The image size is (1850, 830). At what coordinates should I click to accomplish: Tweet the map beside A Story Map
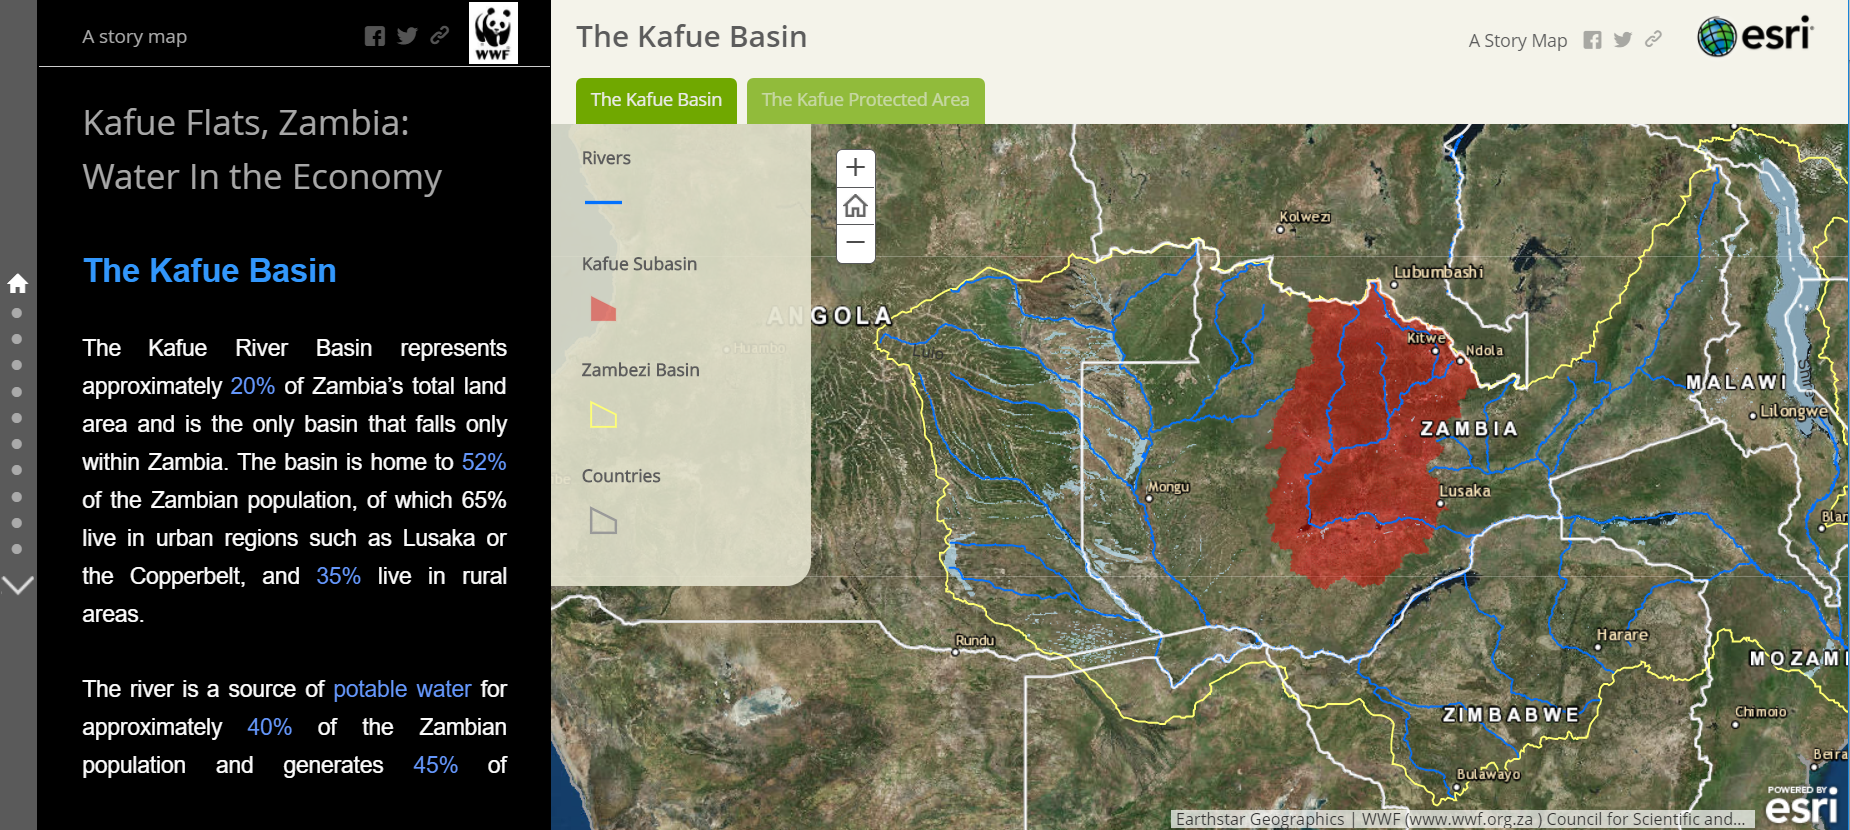point(1622,40)
